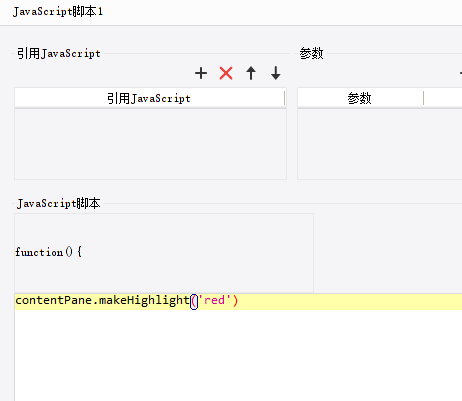
Task: Click the opening parenthesis after makeHighlight
Action: pyautogui.click(x=194, y=301)
